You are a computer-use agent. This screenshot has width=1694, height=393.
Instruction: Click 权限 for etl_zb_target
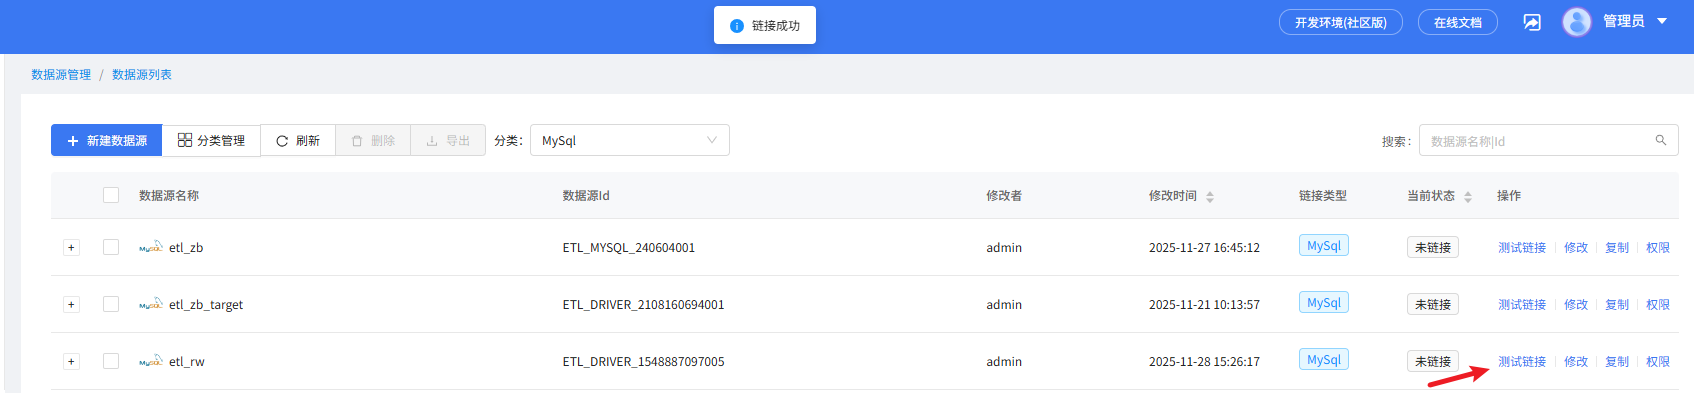[x=1658, y=305]
